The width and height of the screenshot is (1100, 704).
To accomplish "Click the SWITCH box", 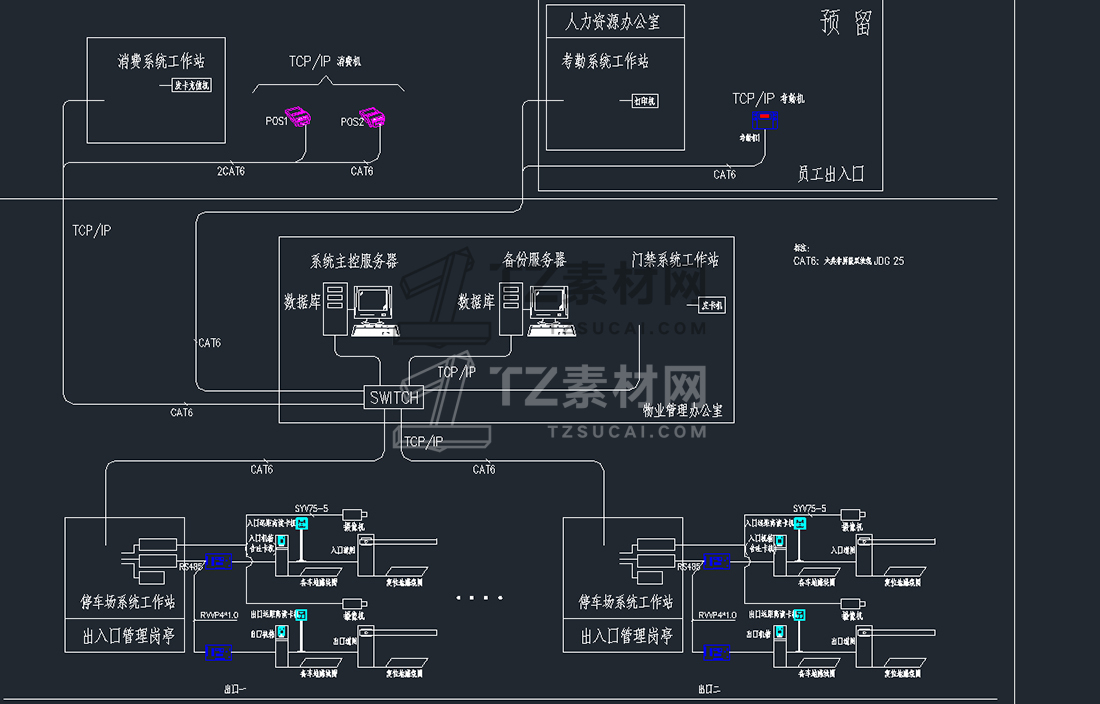I will point(394,398).
